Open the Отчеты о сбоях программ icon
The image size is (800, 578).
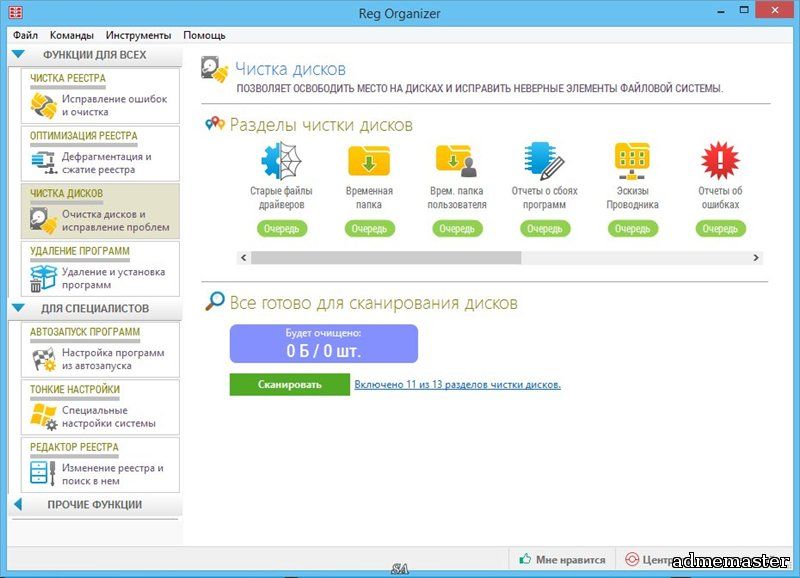pyautogui.click(x=544, y=161)
